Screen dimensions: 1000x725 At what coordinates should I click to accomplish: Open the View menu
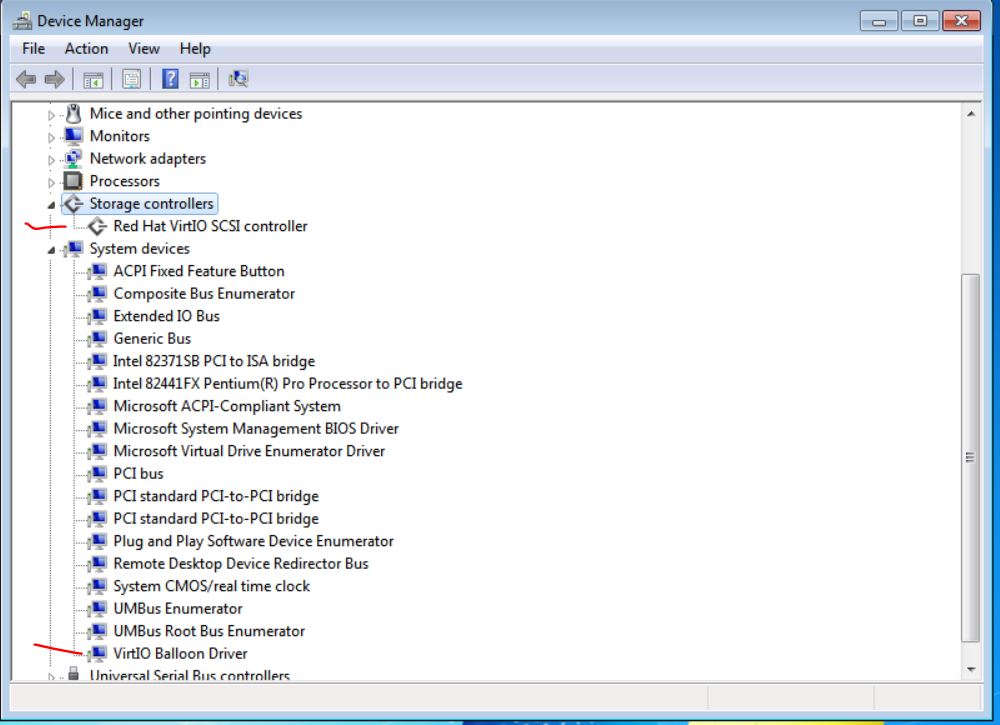[143, 48]
